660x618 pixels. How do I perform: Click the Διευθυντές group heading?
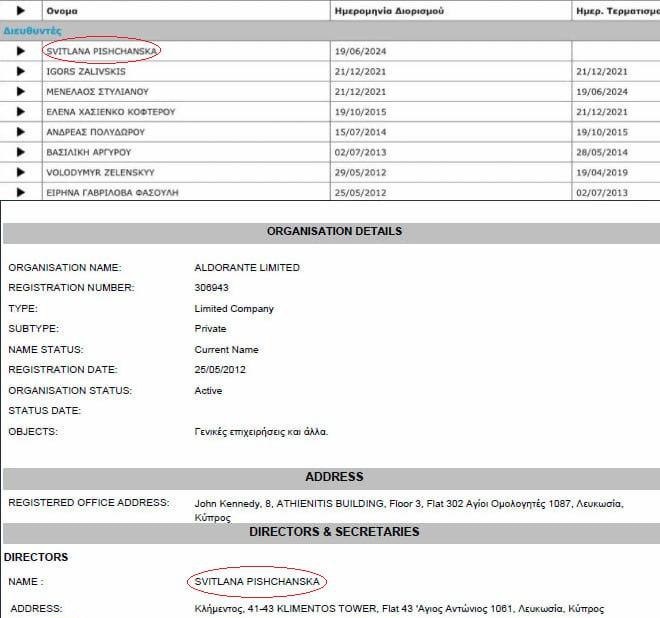click(x=33, y=31)
